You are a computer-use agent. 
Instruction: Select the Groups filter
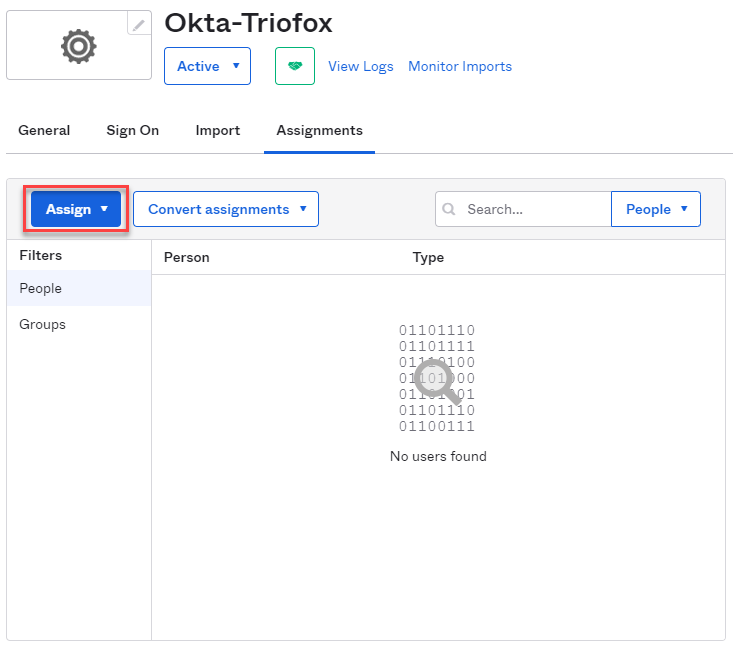[79, 324]
